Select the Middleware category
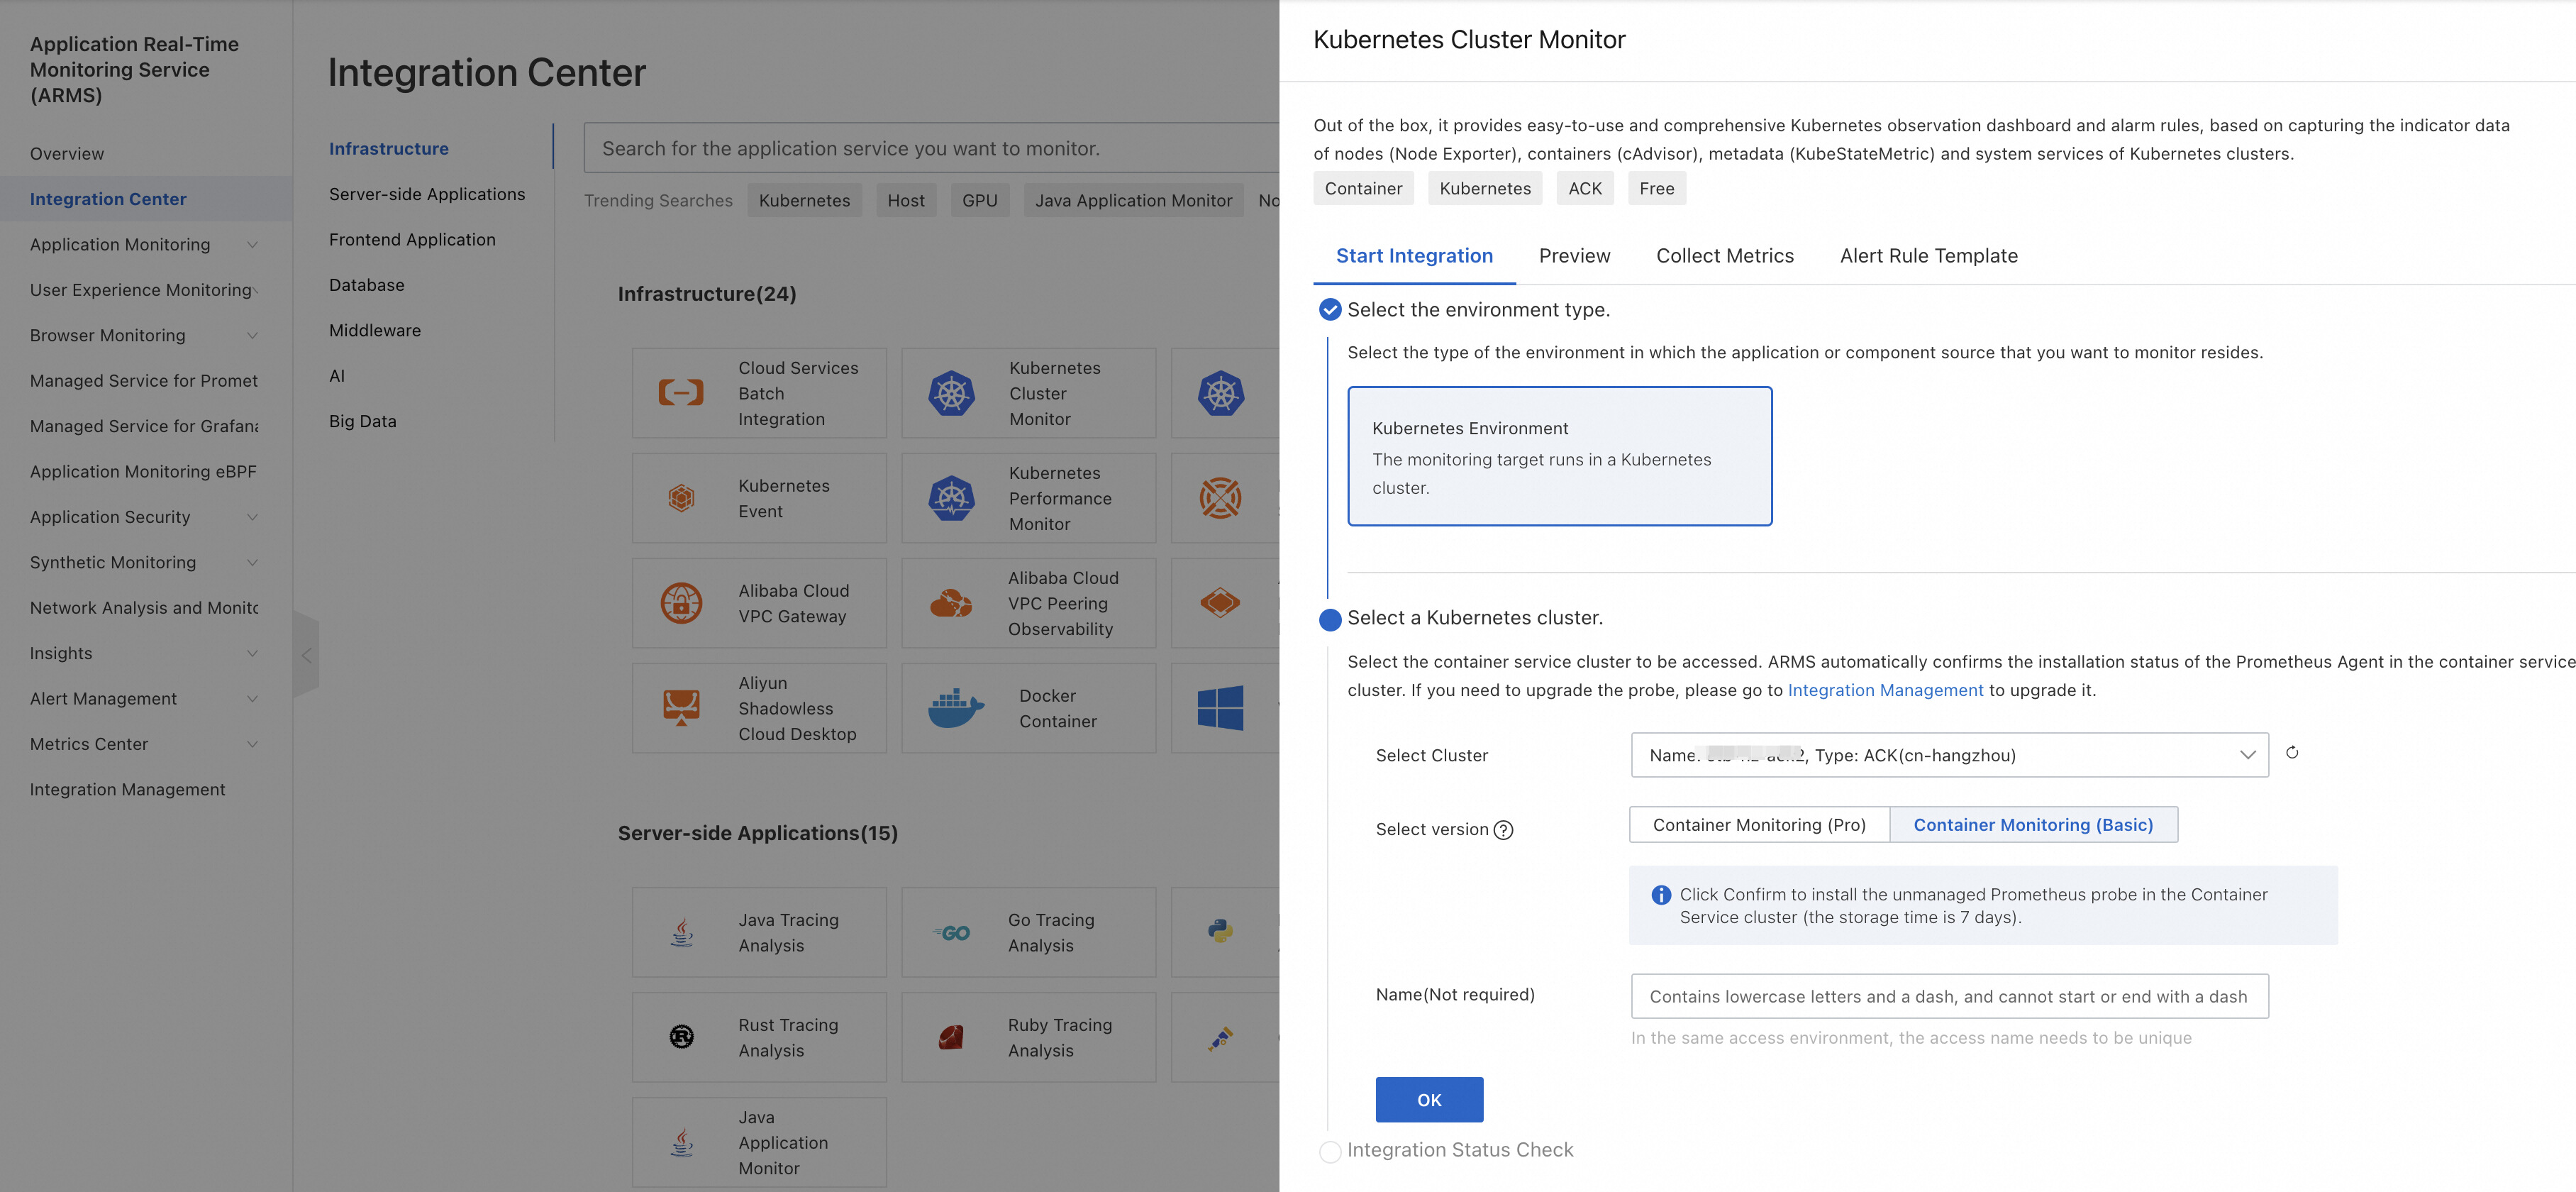This screenshot has width=2576, height=1192. click(x=375, y=330)
